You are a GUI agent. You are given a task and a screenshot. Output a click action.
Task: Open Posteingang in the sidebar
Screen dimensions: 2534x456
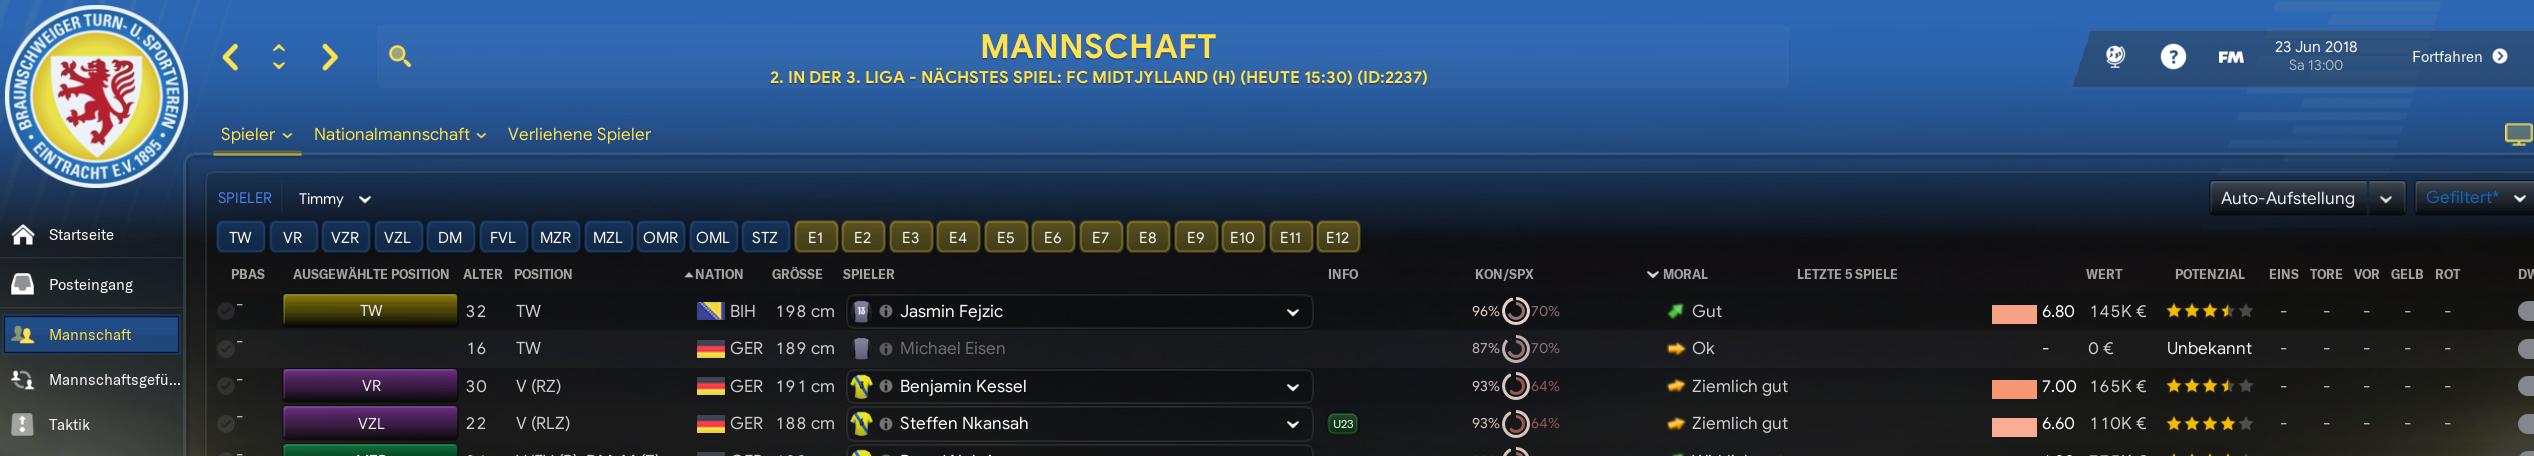(91, 285)
